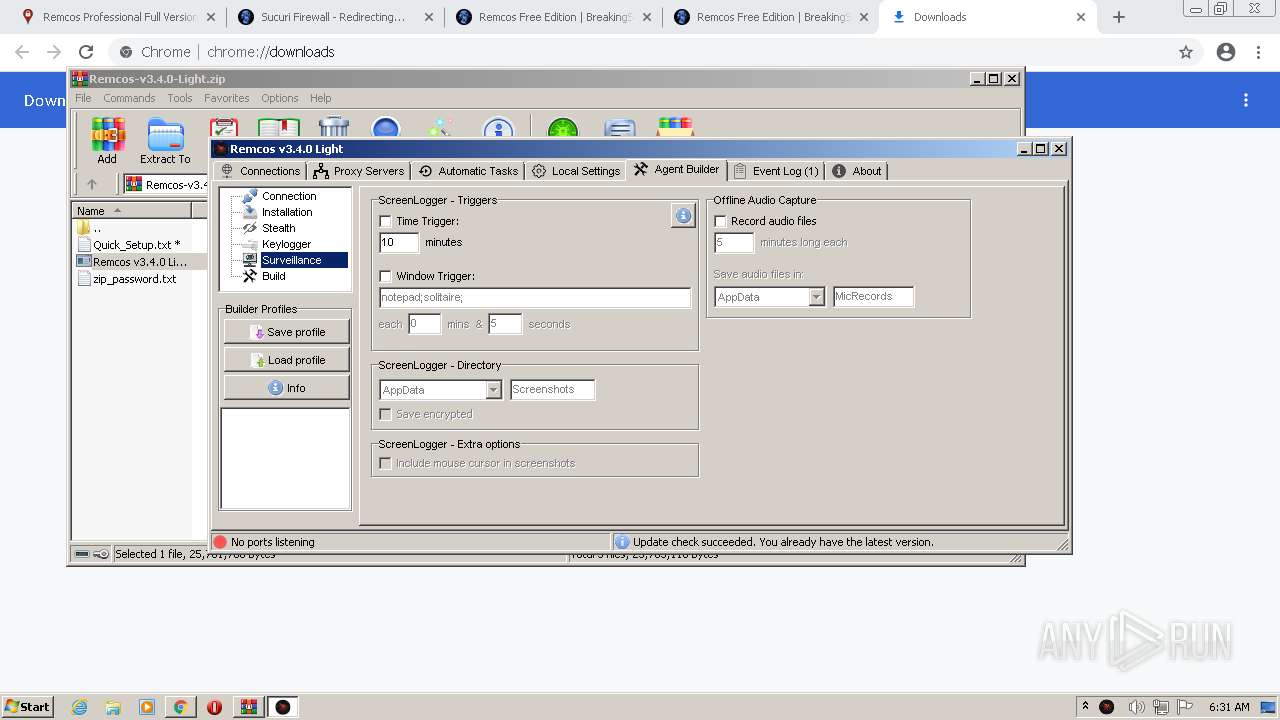Toggle Save encrypted checkbox
Viewport: 1280px width, 720px height.
click(386, 414)
